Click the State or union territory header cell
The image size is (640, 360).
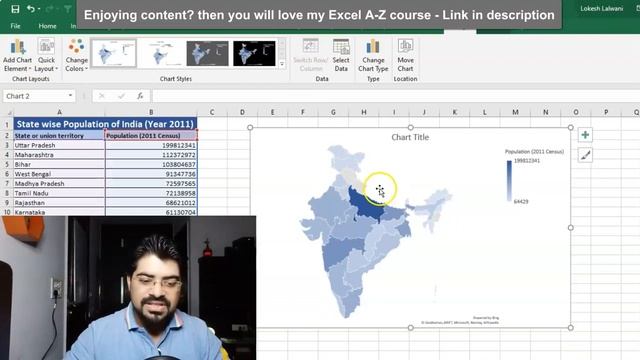59,136
